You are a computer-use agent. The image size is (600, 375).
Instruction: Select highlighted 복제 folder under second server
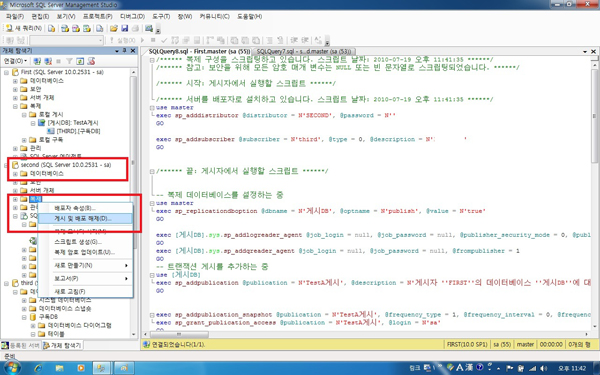[x=36, y=199]
